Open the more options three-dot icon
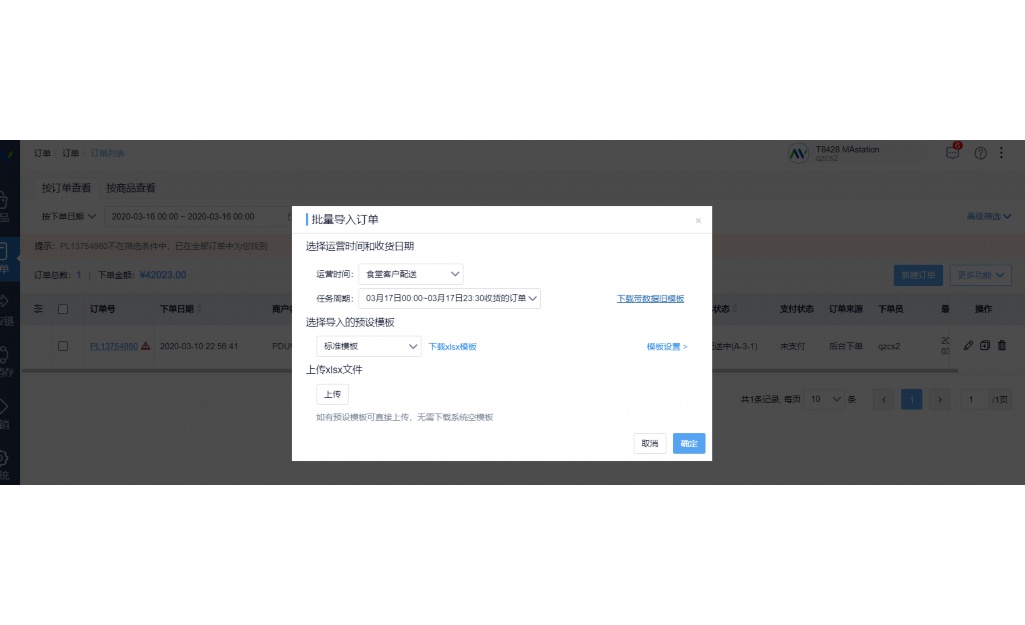Image resolution: width=1025 pixels, height=625 pixels. click(x=1000, y=152)
